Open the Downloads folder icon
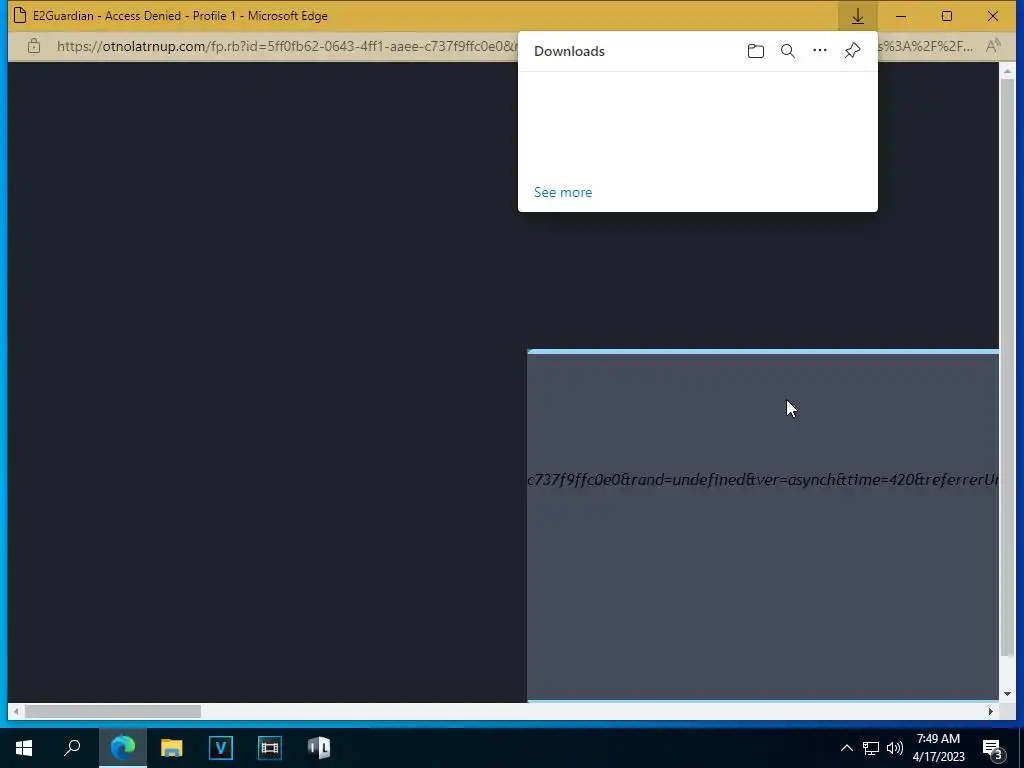The width and height of the screenshot is (1024, 768). click(x=756, y=51)
